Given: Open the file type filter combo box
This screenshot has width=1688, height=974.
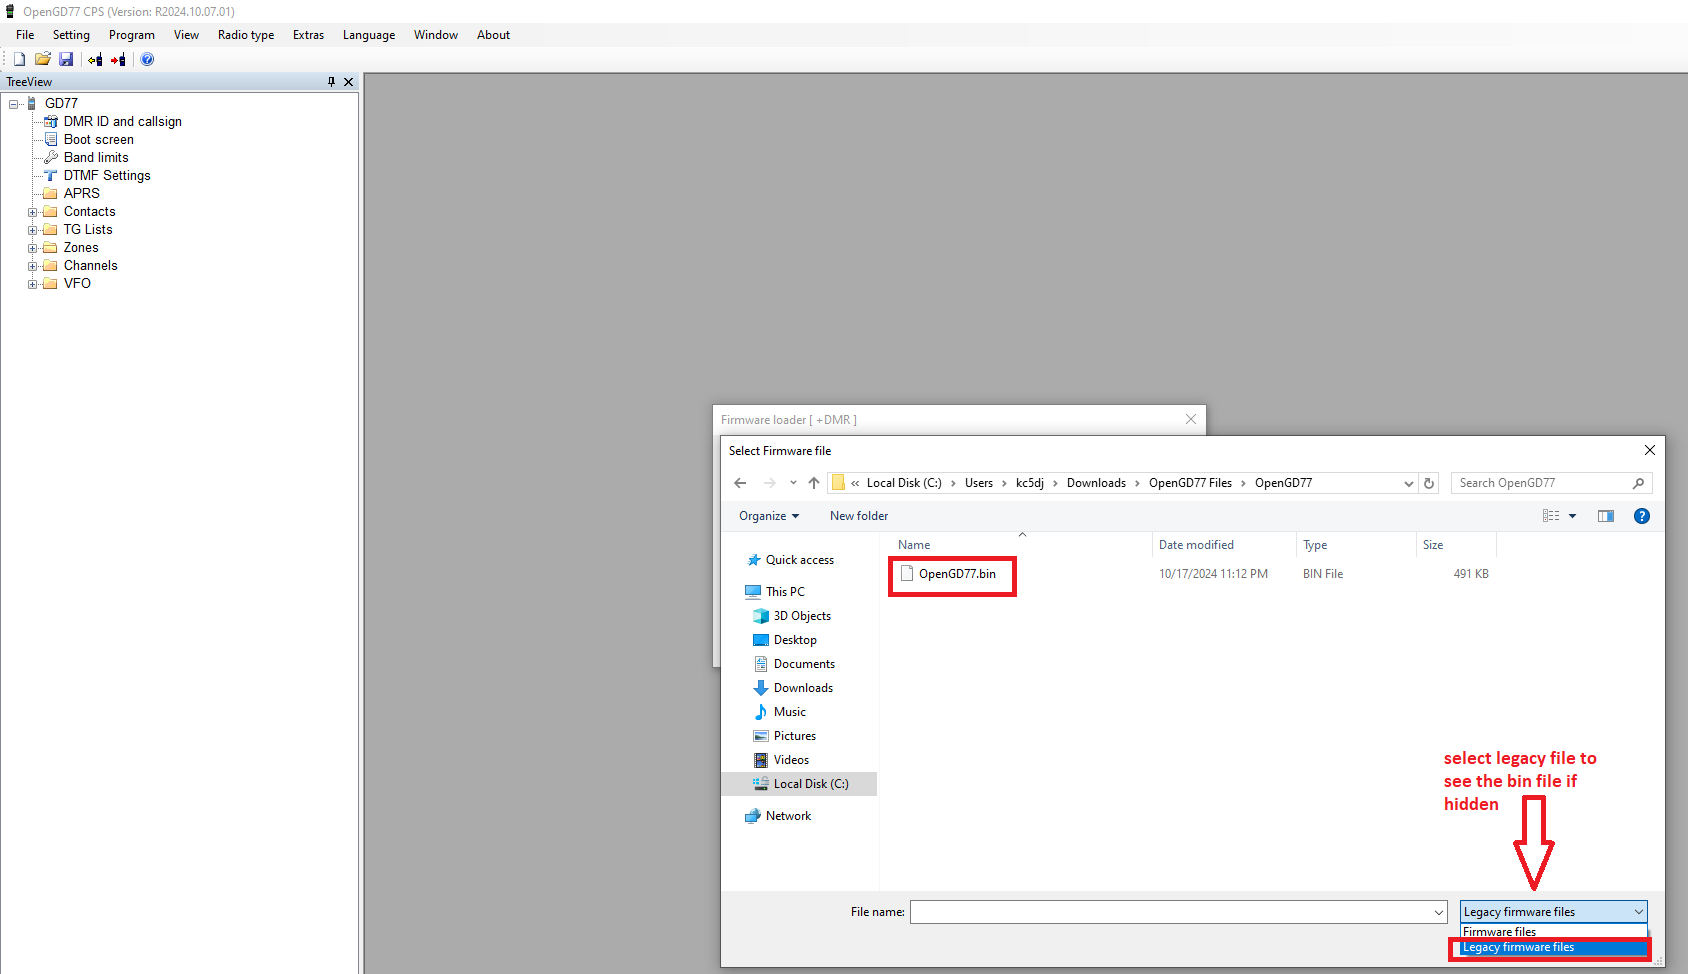Looking at the screenshot, I should tap(1553, 912).
